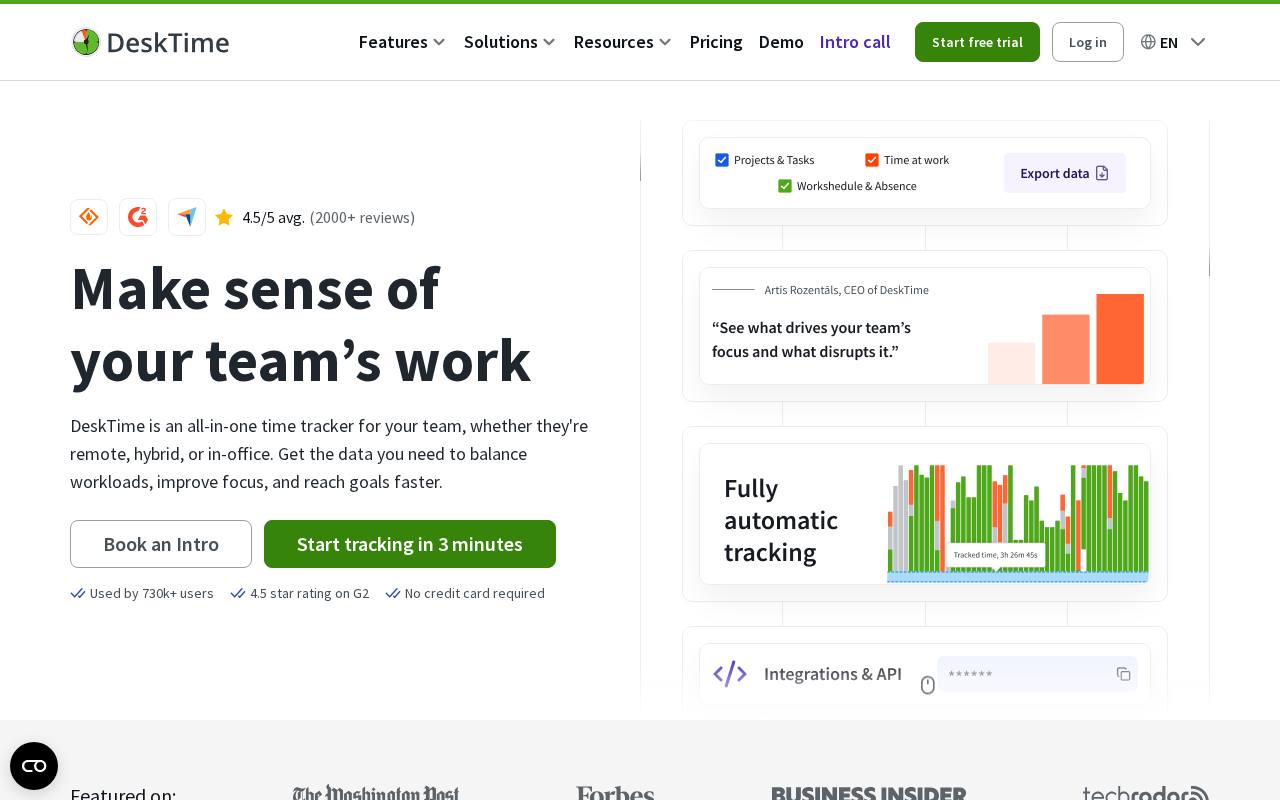Screen dimensions: 1280x800
Task: Click the Washington Post logo
Action: [376, 794]
